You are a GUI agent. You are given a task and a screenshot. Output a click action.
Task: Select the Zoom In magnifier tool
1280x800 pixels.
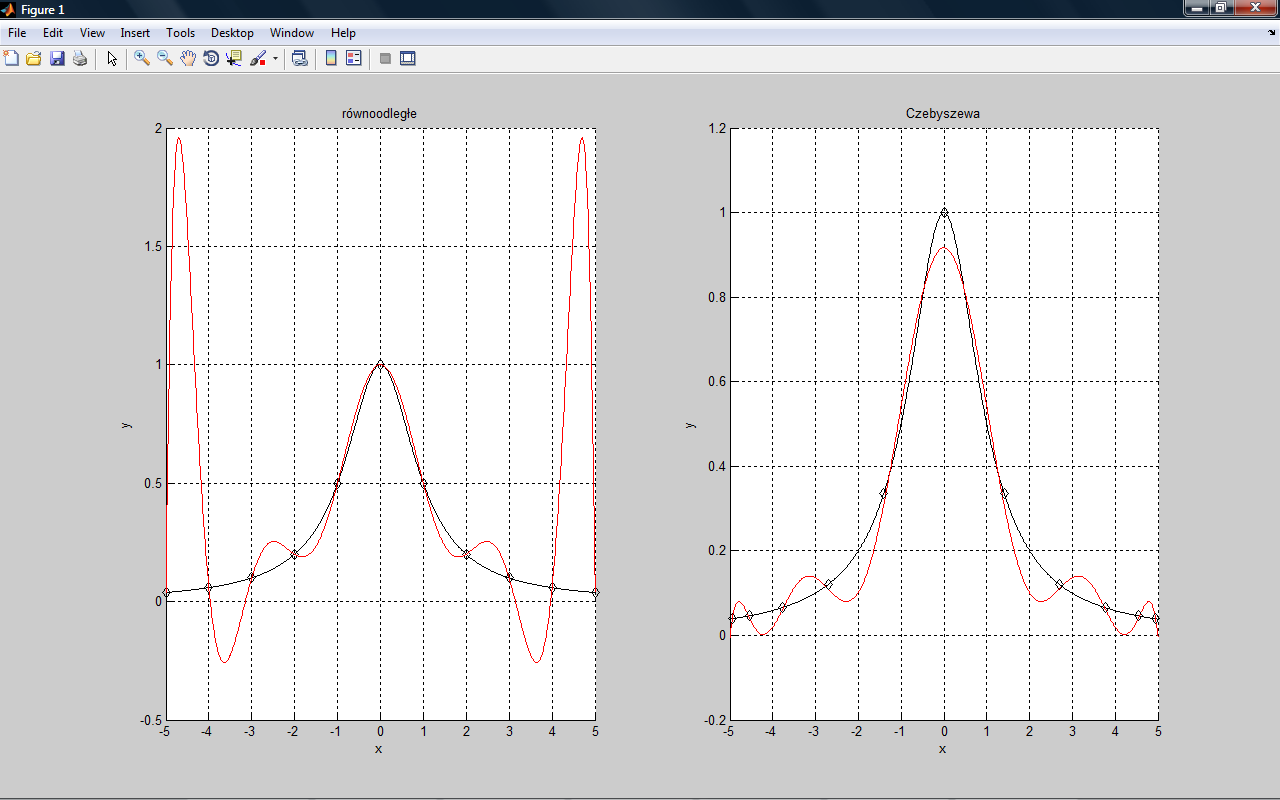click(x=142, y=59)
